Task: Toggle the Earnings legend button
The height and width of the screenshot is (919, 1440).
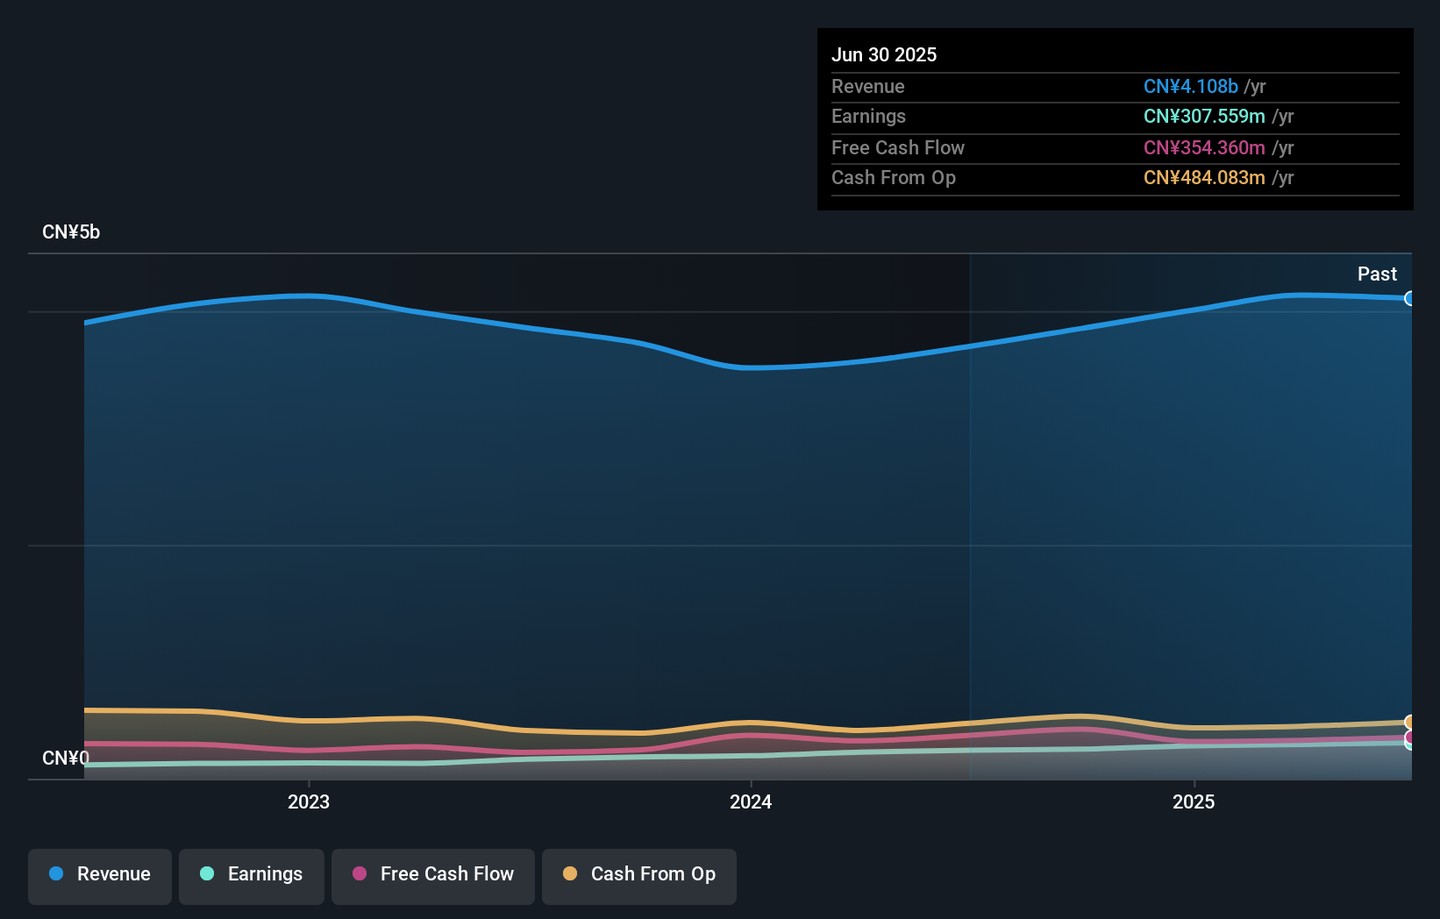Action: tap(251, 876)
